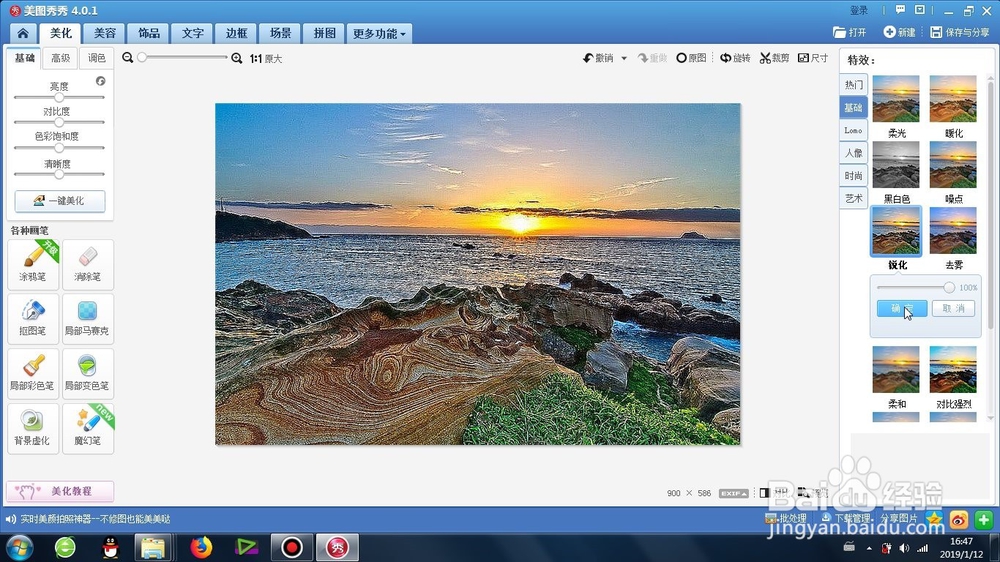Screen dimensions: 1000x562
Task: Adjust the 亮度 brightness slider
Action: coord(59,98)
